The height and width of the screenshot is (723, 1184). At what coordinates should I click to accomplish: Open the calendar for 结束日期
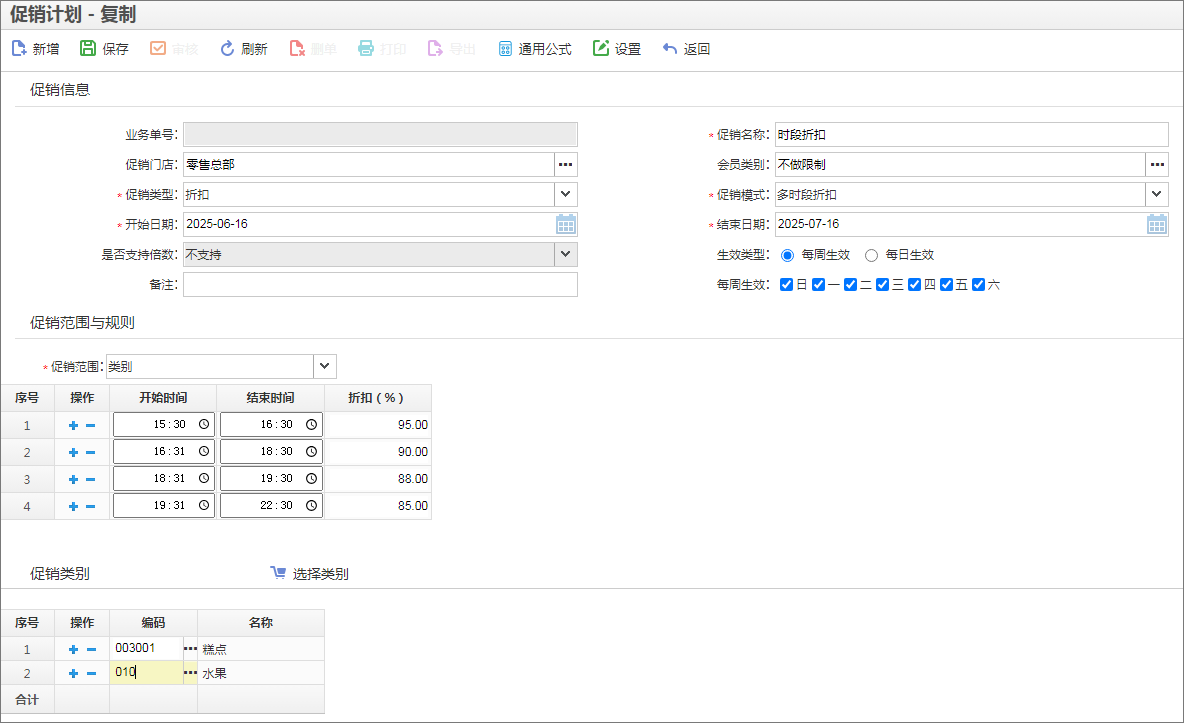coord(1157,224)
